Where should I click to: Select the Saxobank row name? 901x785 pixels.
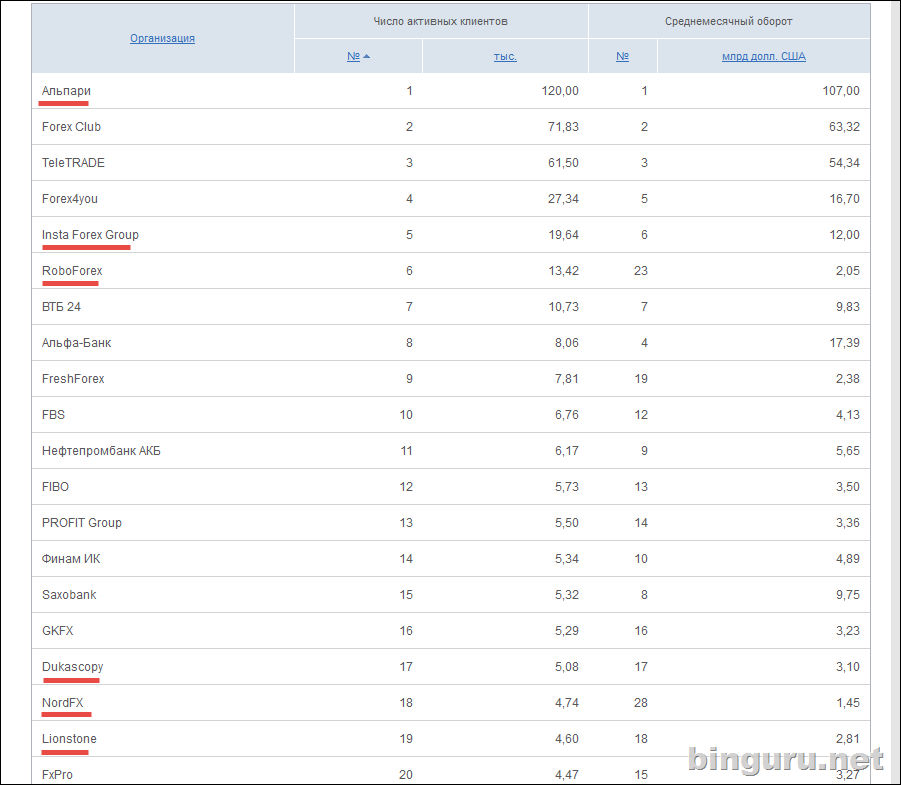[69, 595]
